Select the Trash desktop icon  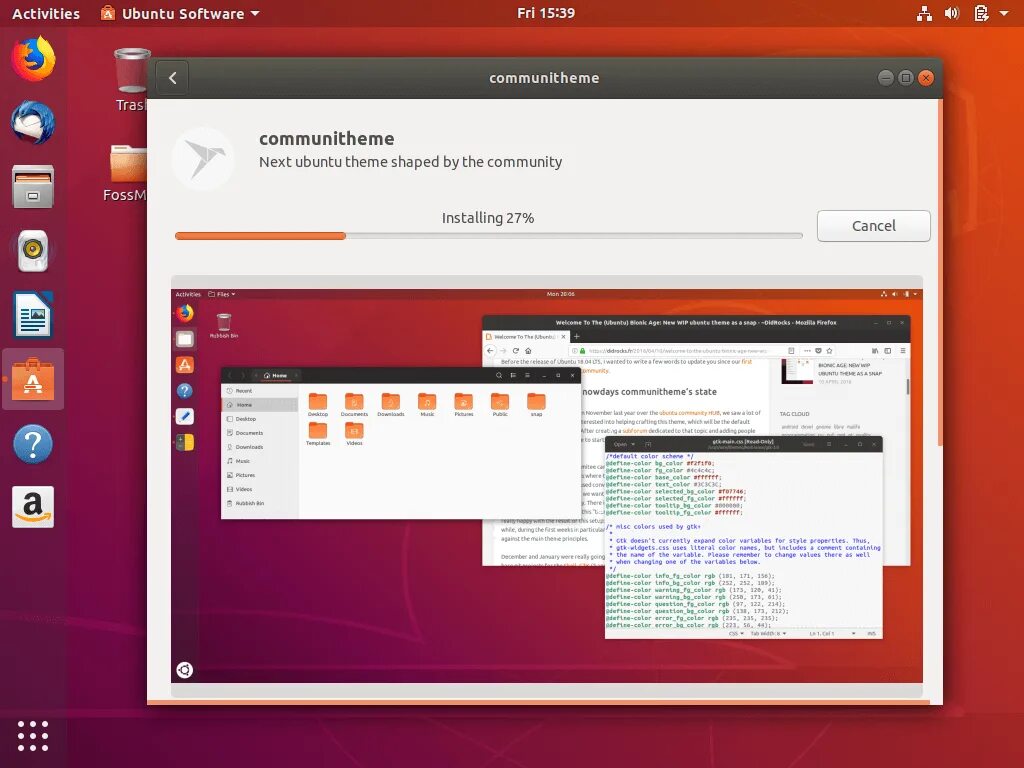pyautogui.click(x=131, y=80)
